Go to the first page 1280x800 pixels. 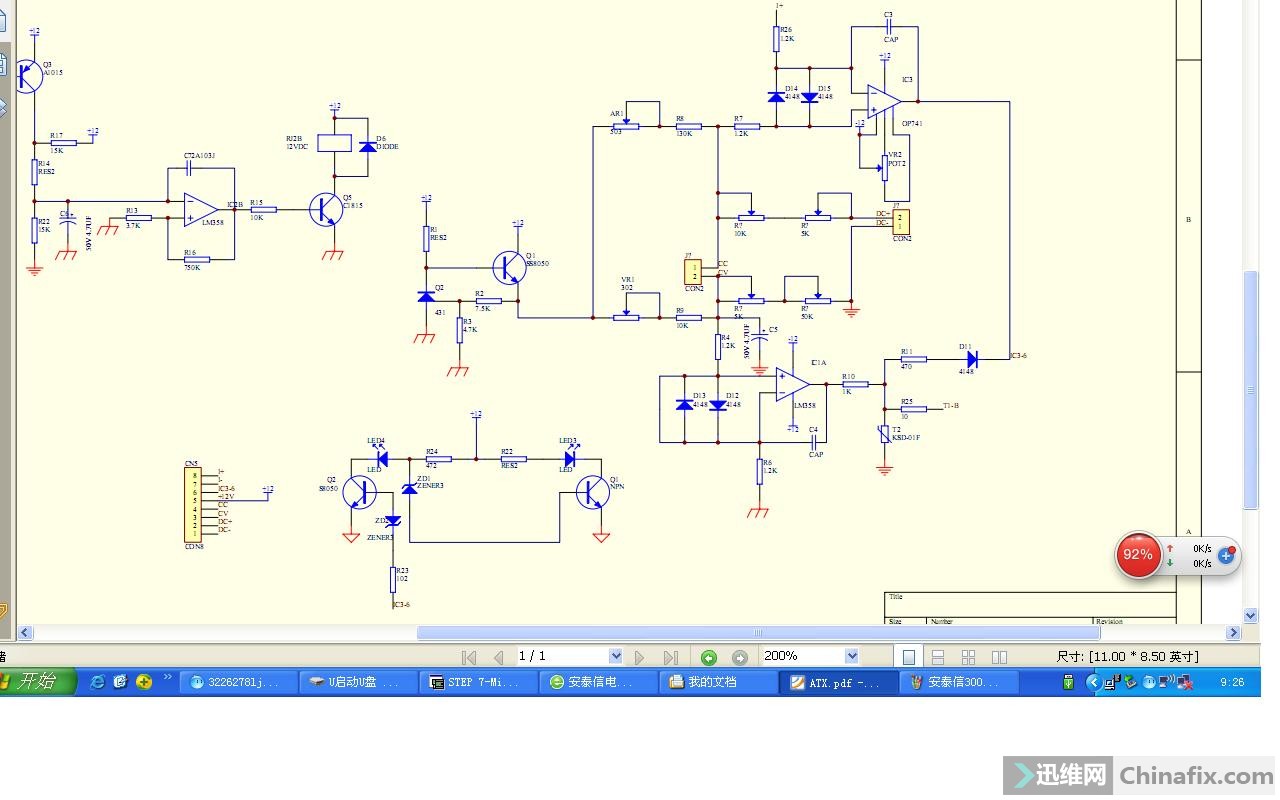[468, 657]
